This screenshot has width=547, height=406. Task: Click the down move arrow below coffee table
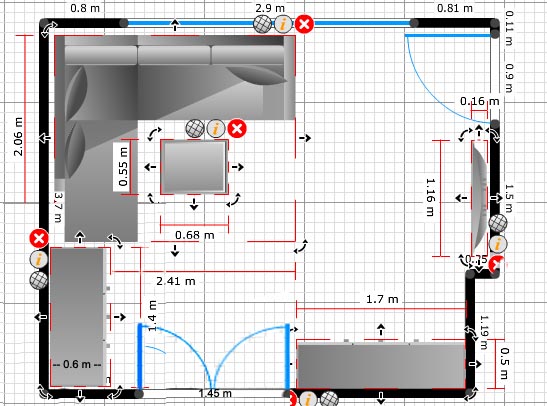pos(194,204)
